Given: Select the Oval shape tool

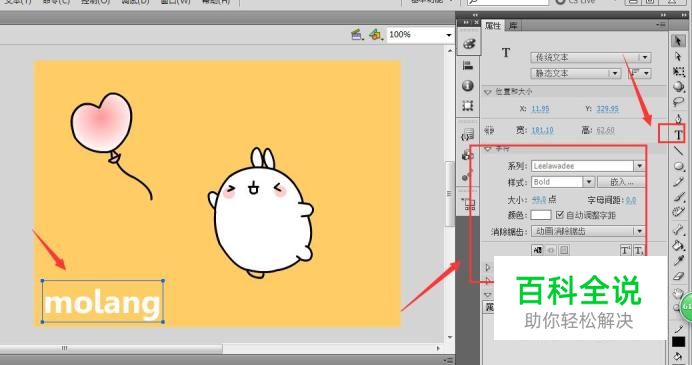Looking at the screenshot, I should pyautogui.click(x=678, y=166).
